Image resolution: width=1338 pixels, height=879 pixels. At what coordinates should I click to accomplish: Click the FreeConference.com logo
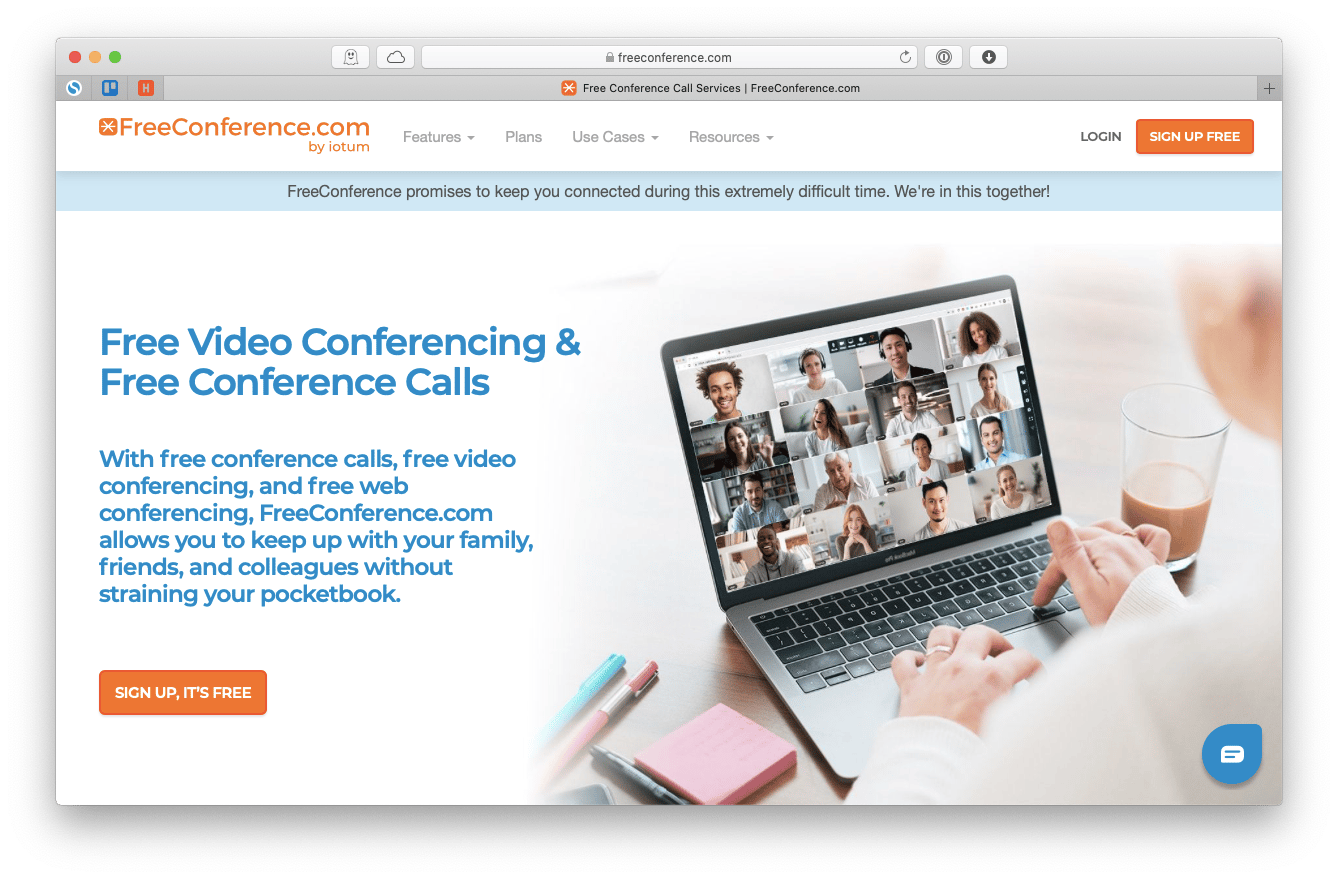click(234, 134)
